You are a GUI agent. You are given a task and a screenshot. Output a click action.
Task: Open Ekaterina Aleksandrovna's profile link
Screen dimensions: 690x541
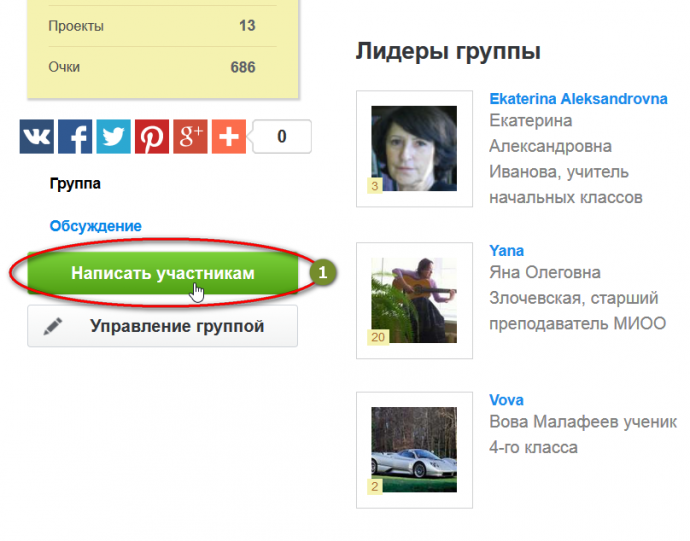[578, 99]
